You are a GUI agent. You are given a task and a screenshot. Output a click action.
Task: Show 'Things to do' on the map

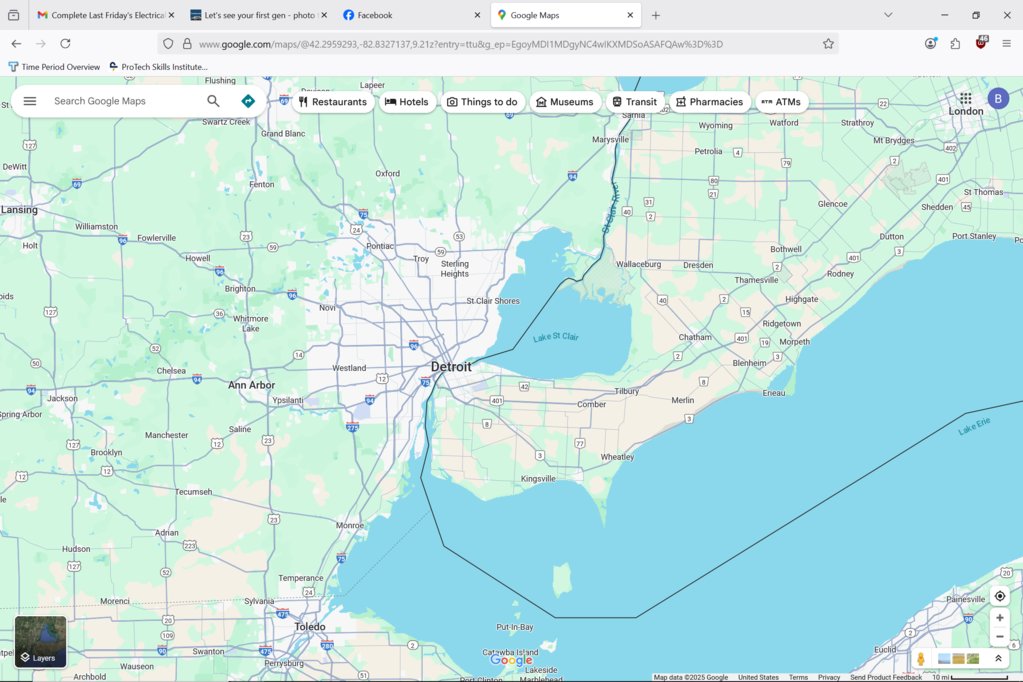[482, 102]
